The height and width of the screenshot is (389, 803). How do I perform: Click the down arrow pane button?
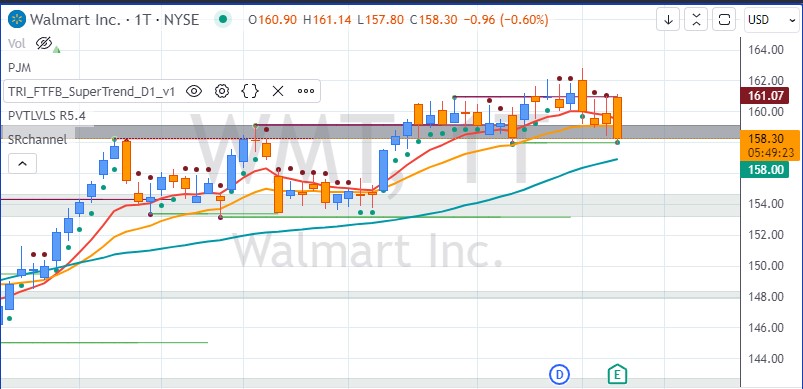click(668, 20)
